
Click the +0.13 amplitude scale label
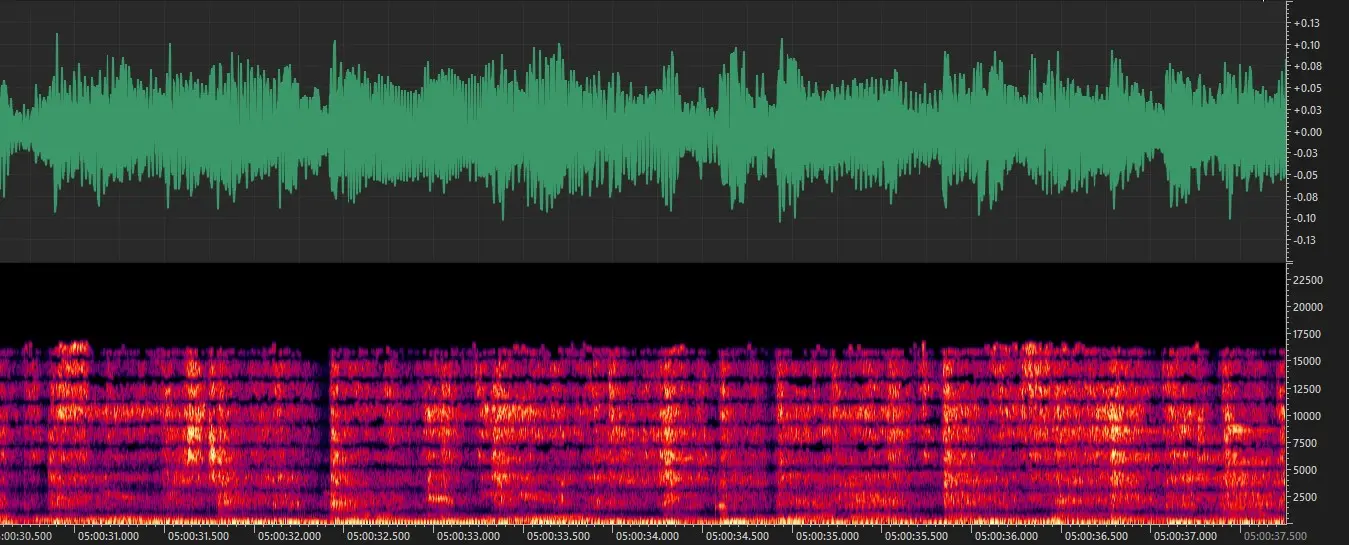point(1307,24)
